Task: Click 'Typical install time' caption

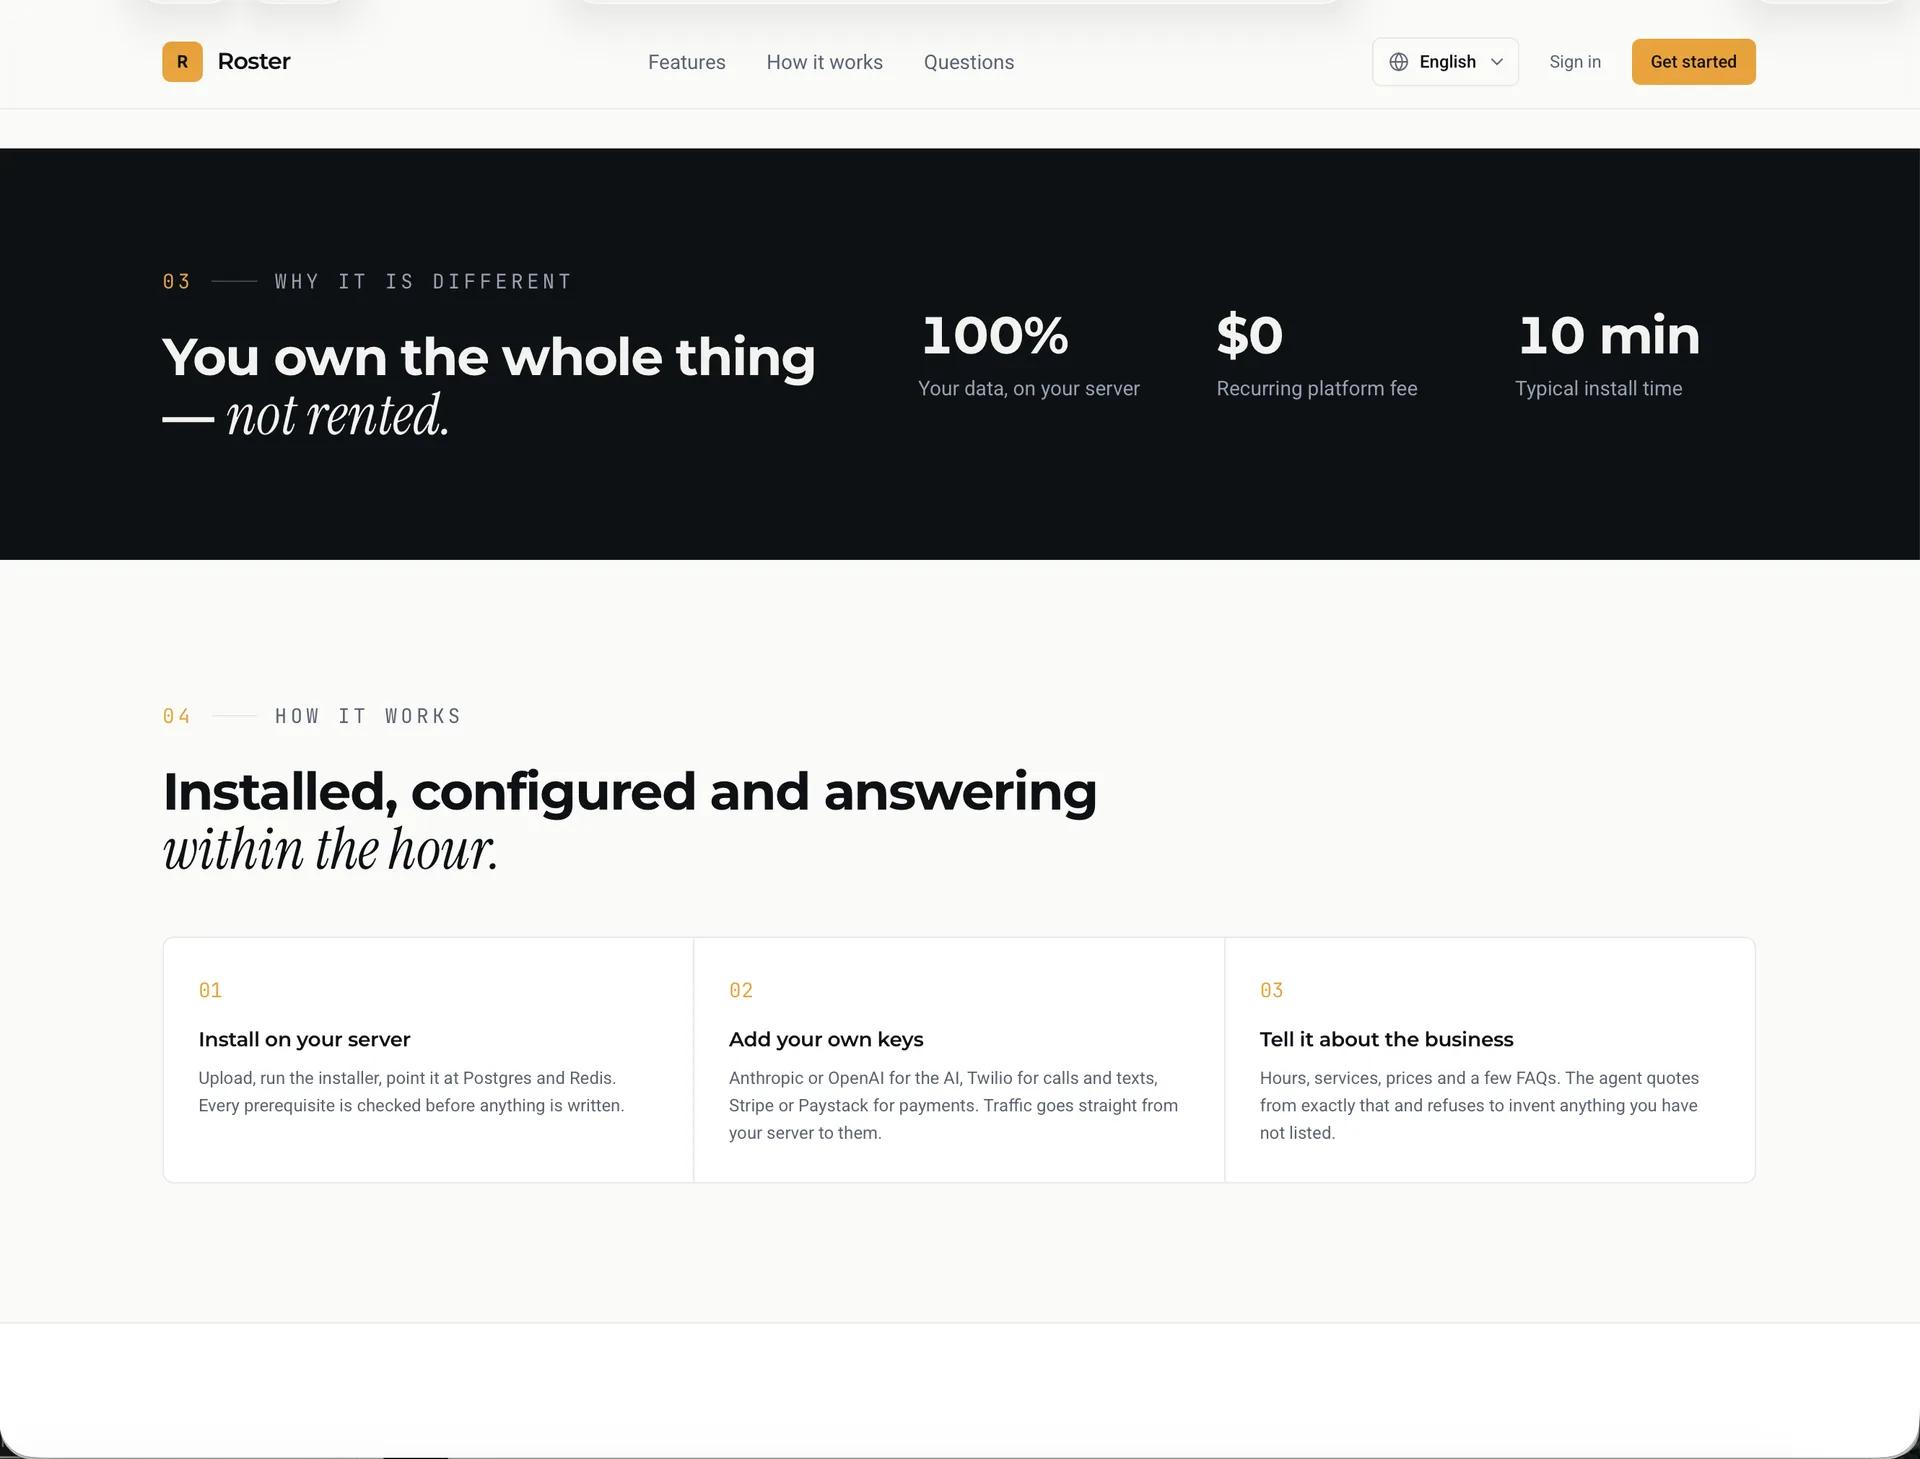Action: (1598, 388)
